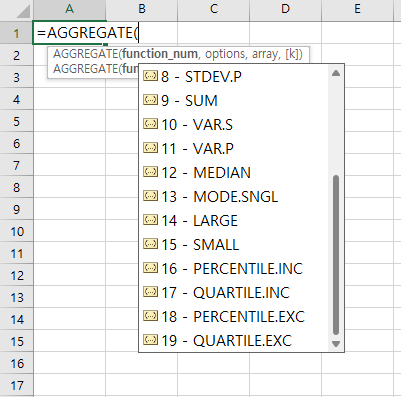
Task: Click the 15 - SMALL text
Action: coord(200,245)
